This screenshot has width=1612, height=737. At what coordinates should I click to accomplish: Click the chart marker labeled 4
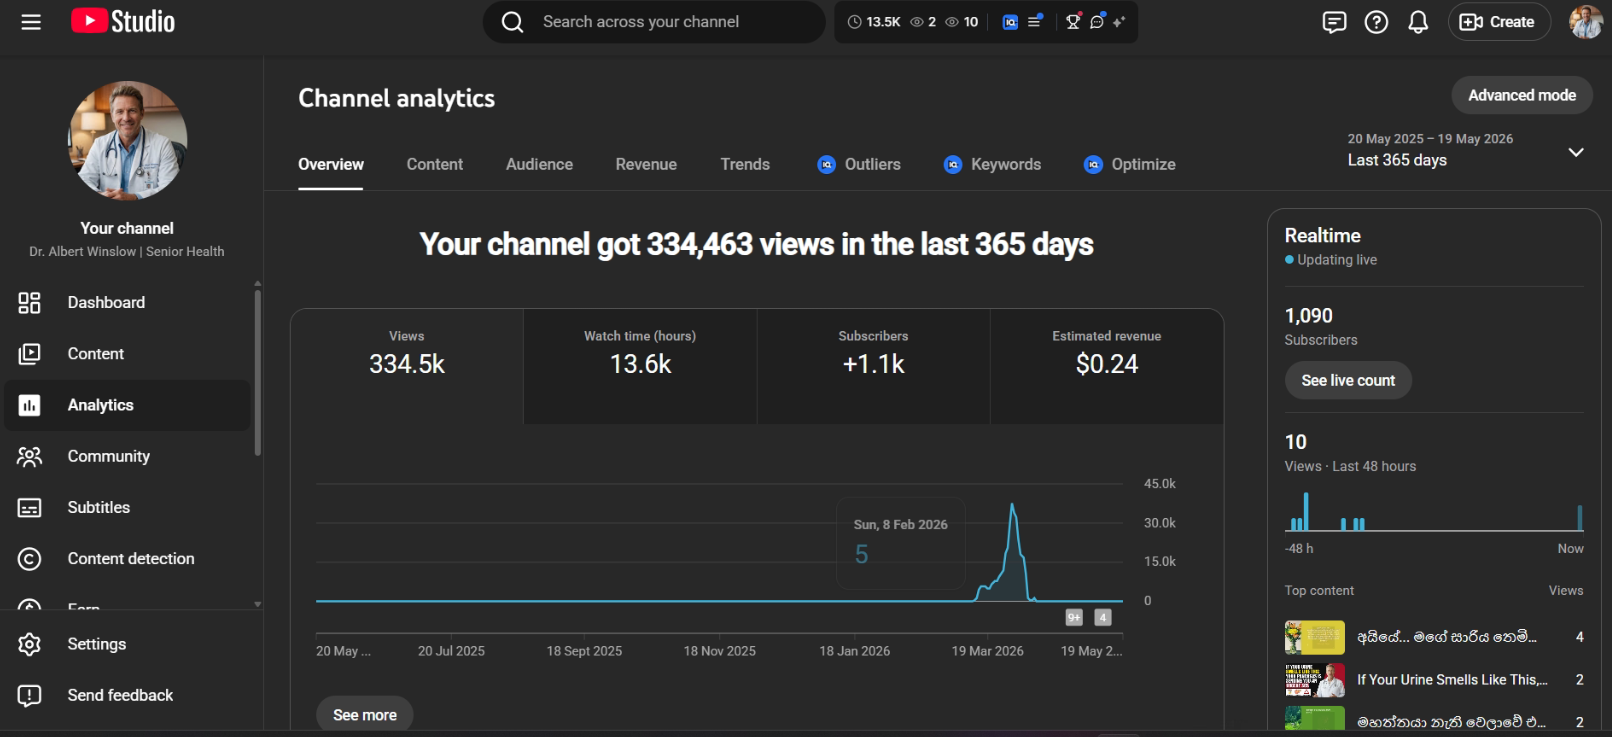coord(1103,617)
